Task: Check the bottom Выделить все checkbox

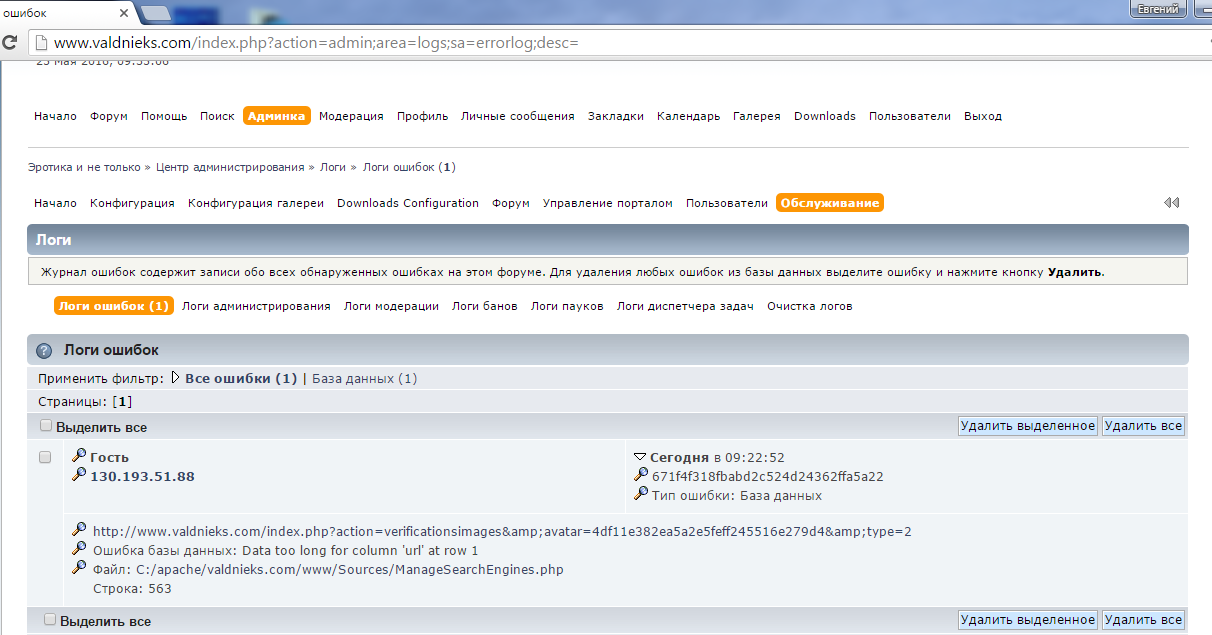Action: click(x=49, y=620)
